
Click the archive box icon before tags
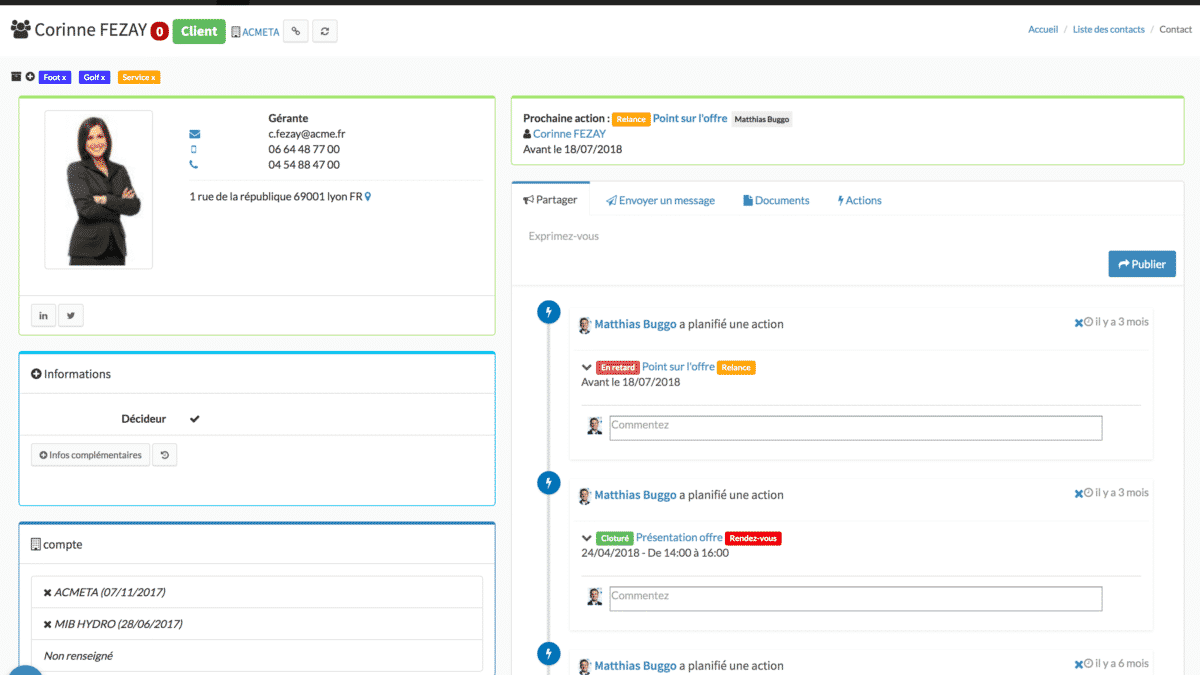click(16, 77)
